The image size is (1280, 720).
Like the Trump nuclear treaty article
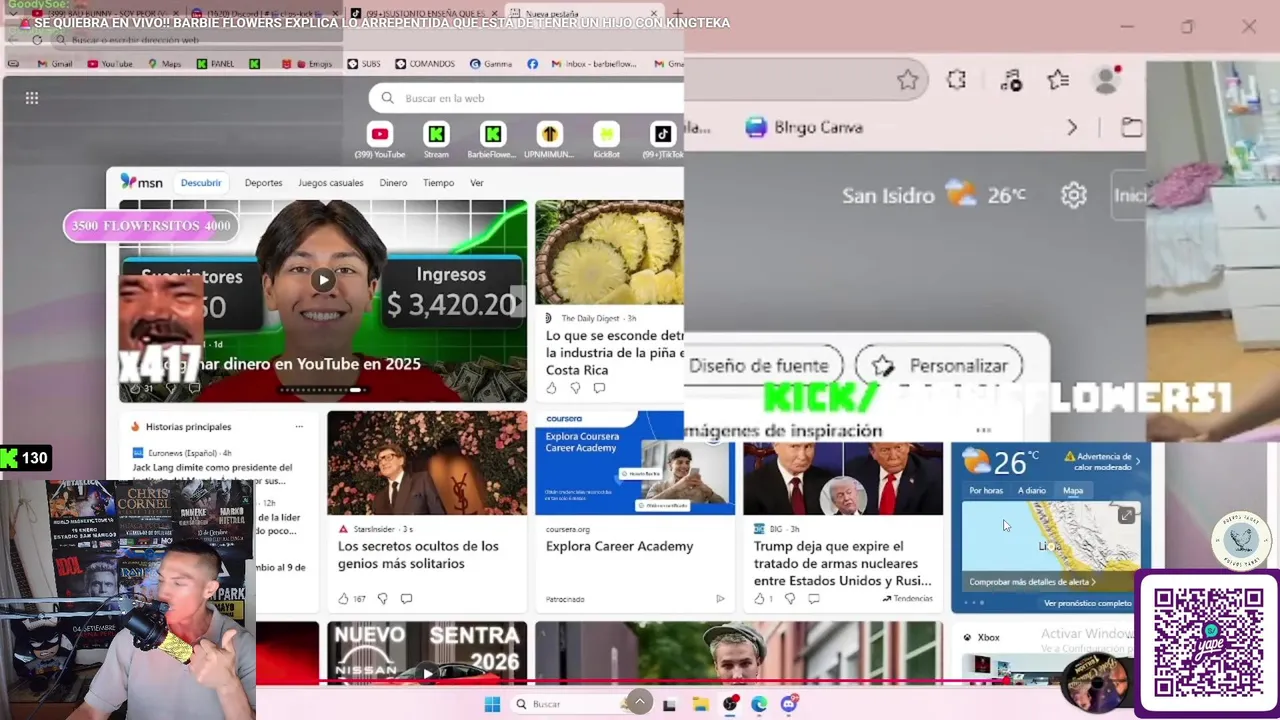click(x=759, y=599)
